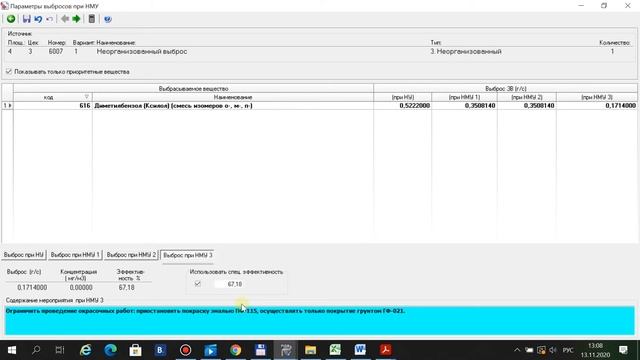Select the Выброс при НМУ 3 tab
The width and height of the screenshot is (640, 360).
point(187,255)
